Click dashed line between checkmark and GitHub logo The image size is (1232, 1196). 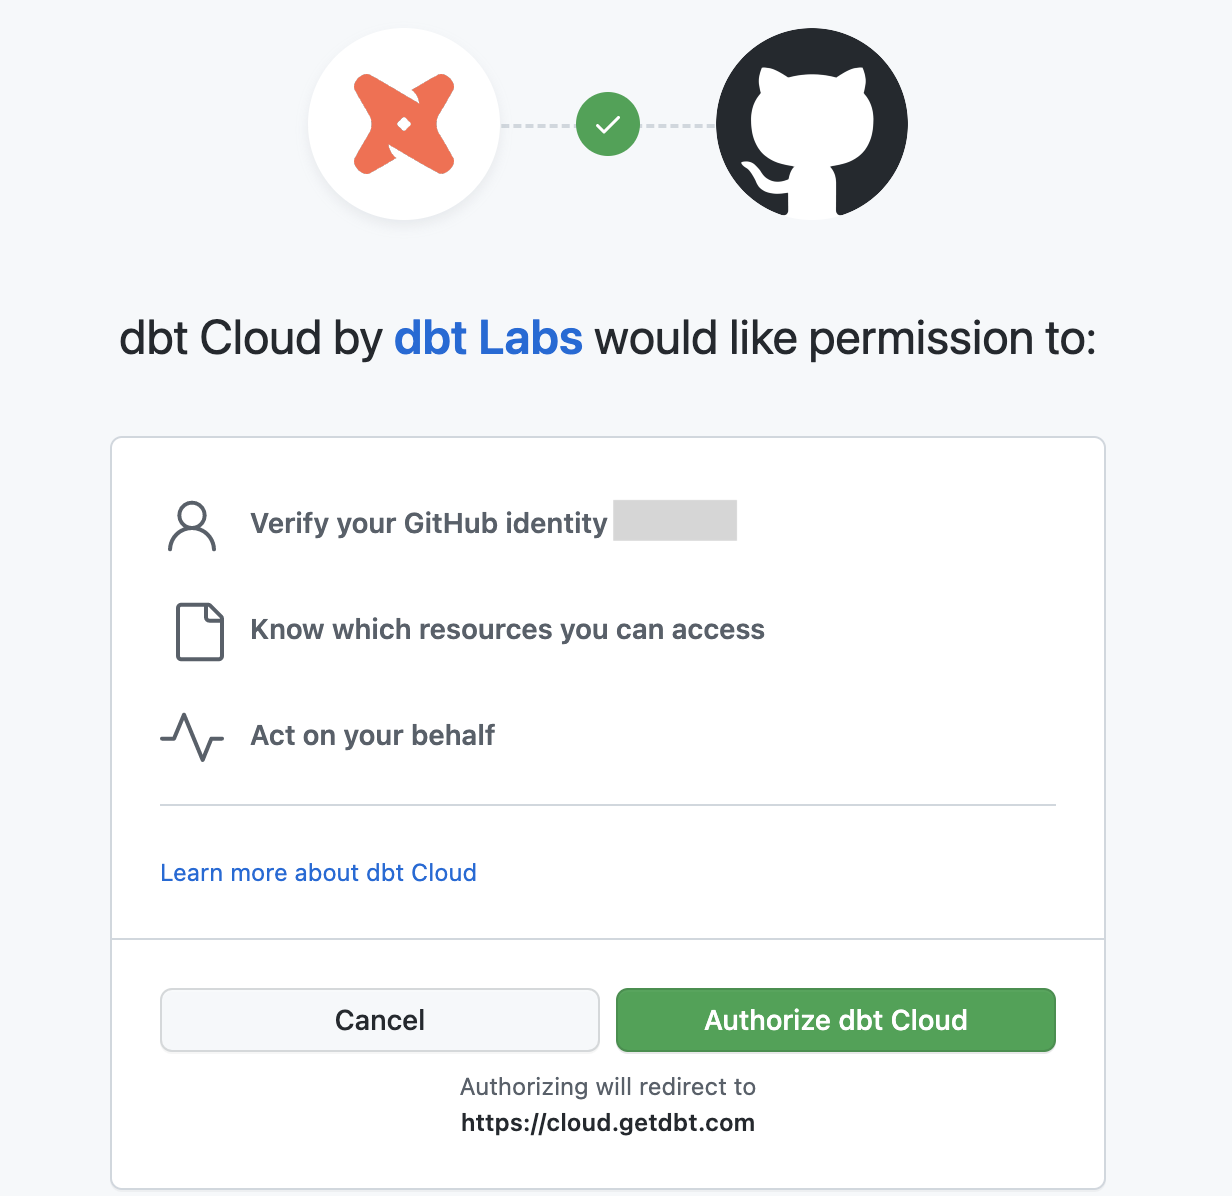(x=678, y=126)
